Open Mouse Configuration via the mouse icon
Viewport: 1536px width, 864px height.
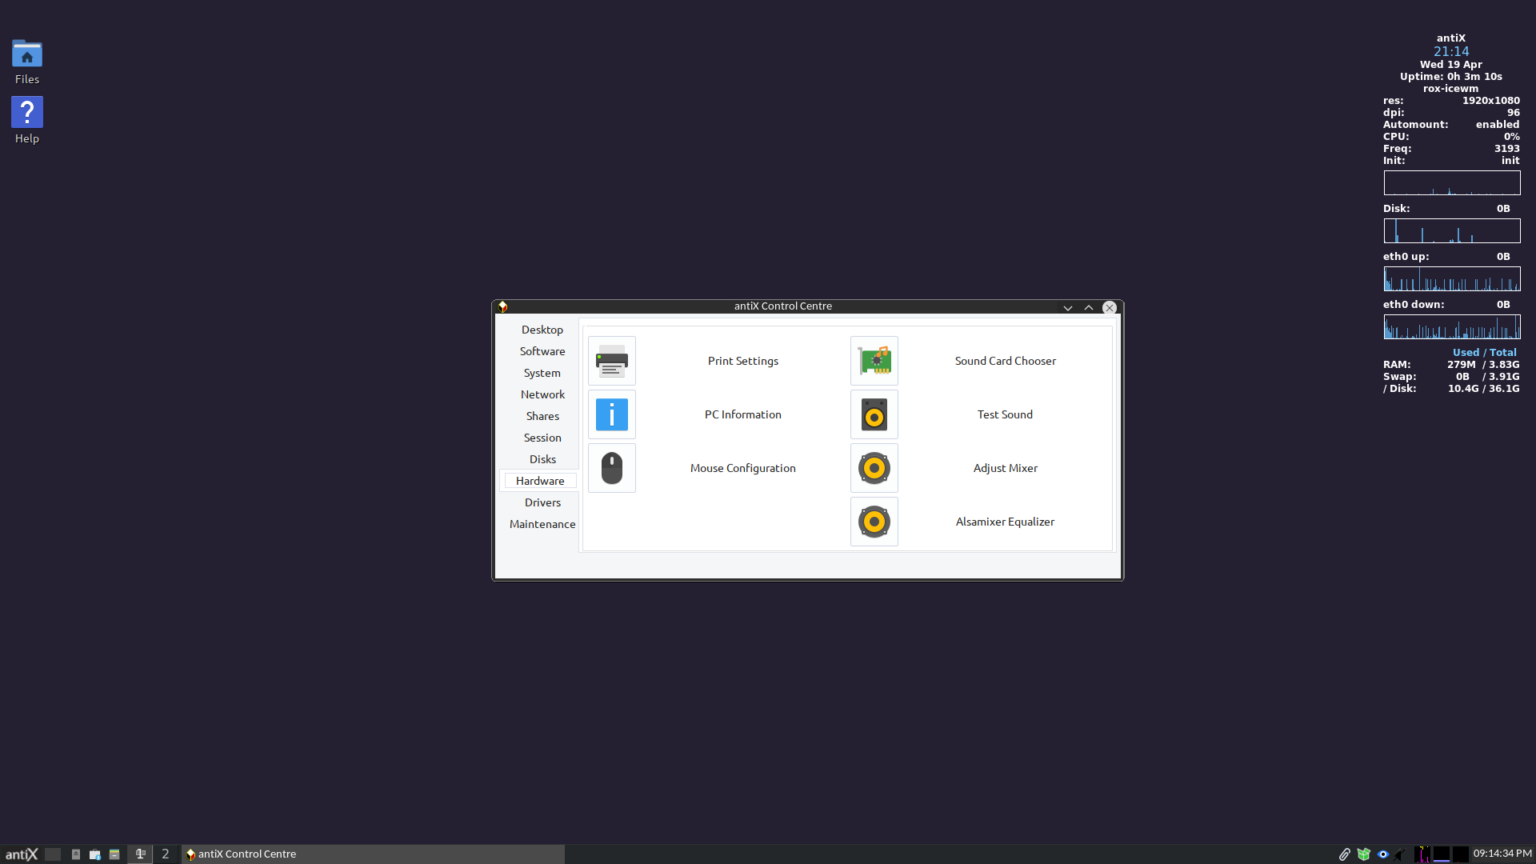[x=611, y=468]
